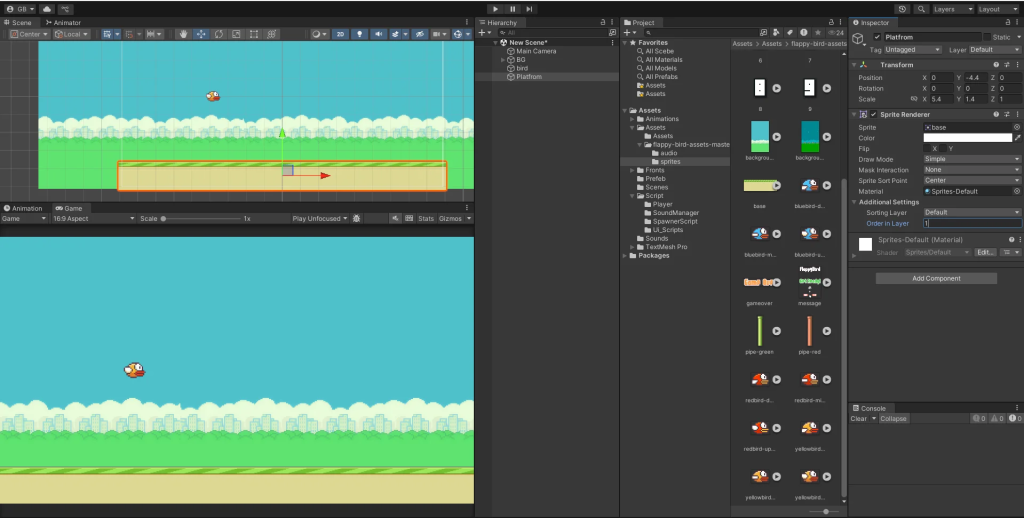Open Layout dropdown in top bar
Screen dimensions: 1024x518
click(x=997, y=9)
